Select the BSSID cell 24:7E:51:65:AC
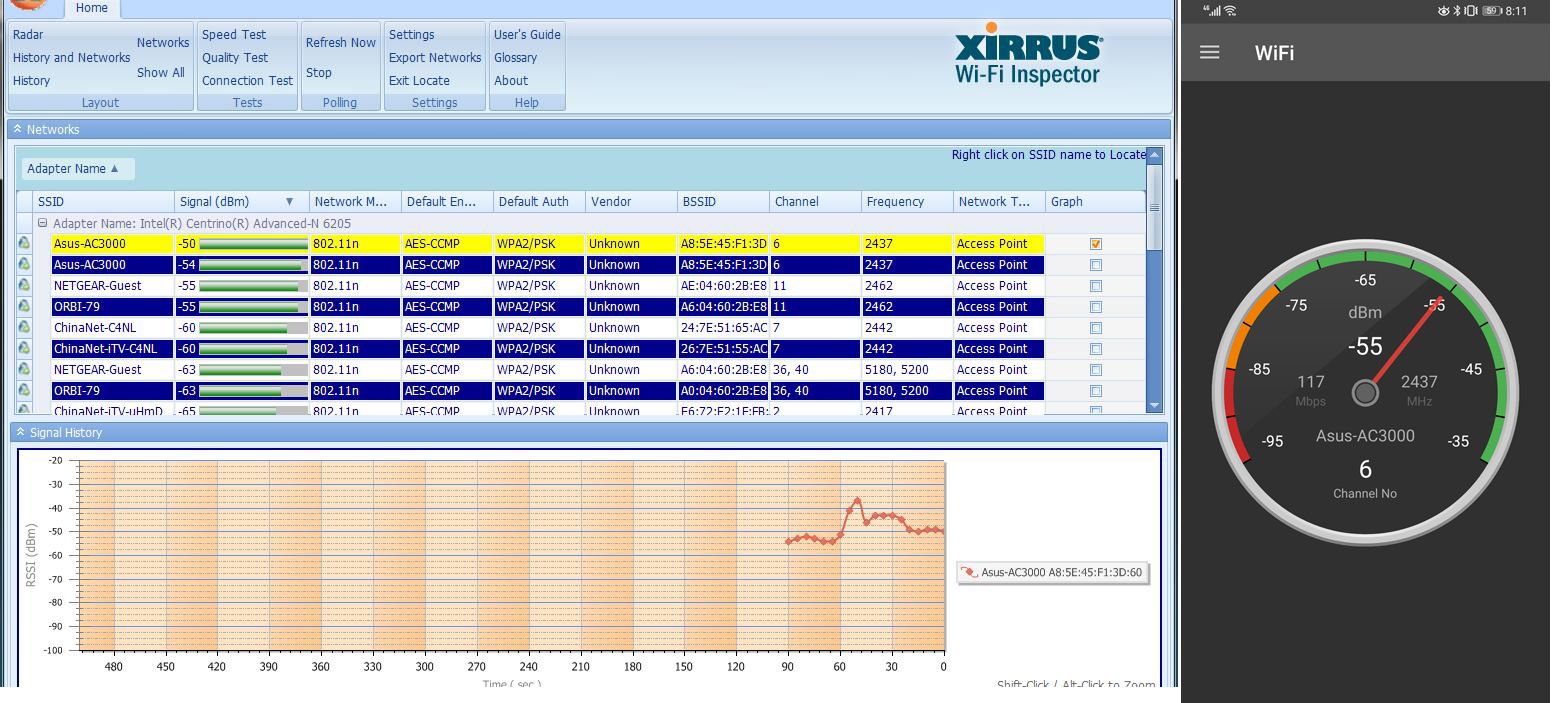 tap(723, 327)
